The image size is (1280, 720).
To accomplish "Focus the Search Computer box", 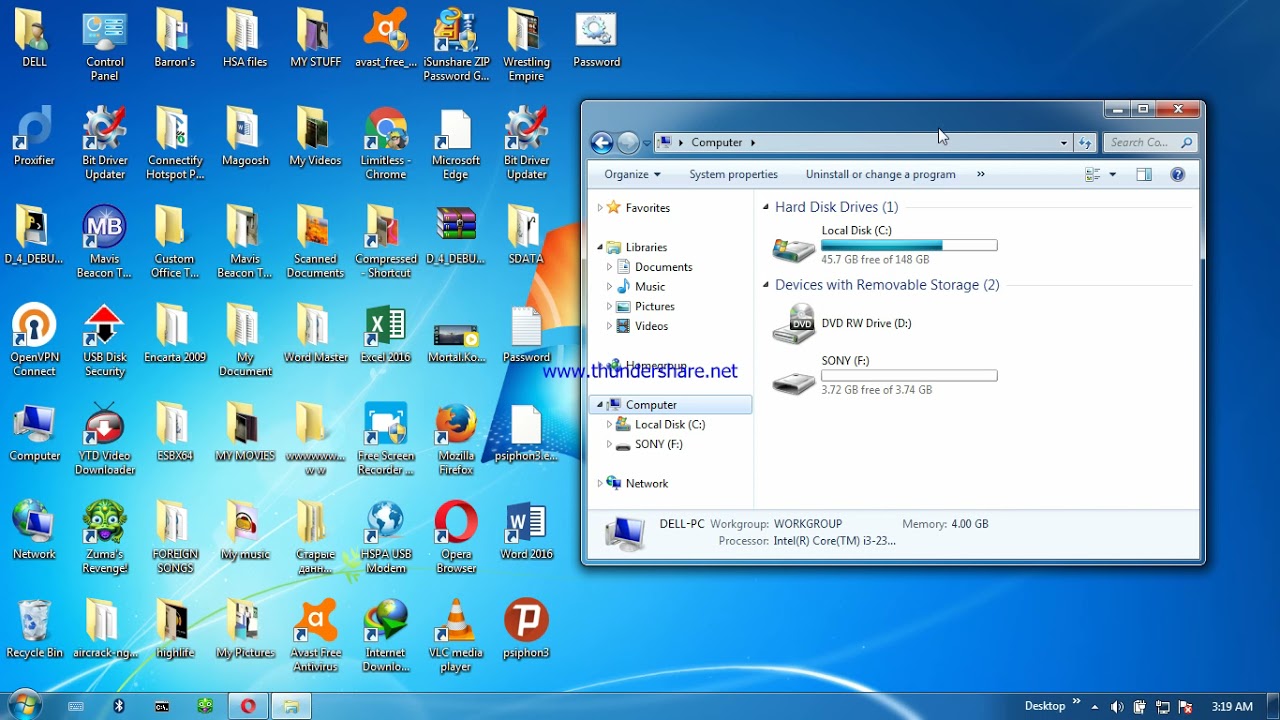I will click(1150, 143).
